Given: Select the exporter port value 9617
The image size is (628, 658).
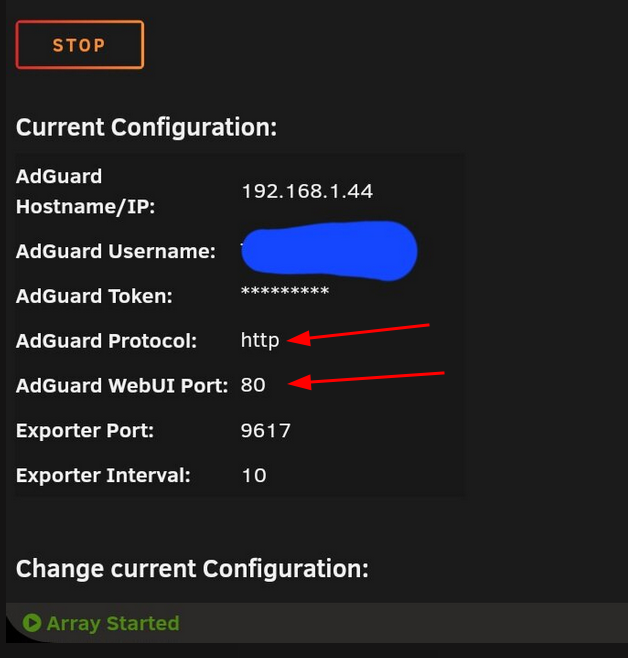Looking at the screenshot, I should [266, 431].
